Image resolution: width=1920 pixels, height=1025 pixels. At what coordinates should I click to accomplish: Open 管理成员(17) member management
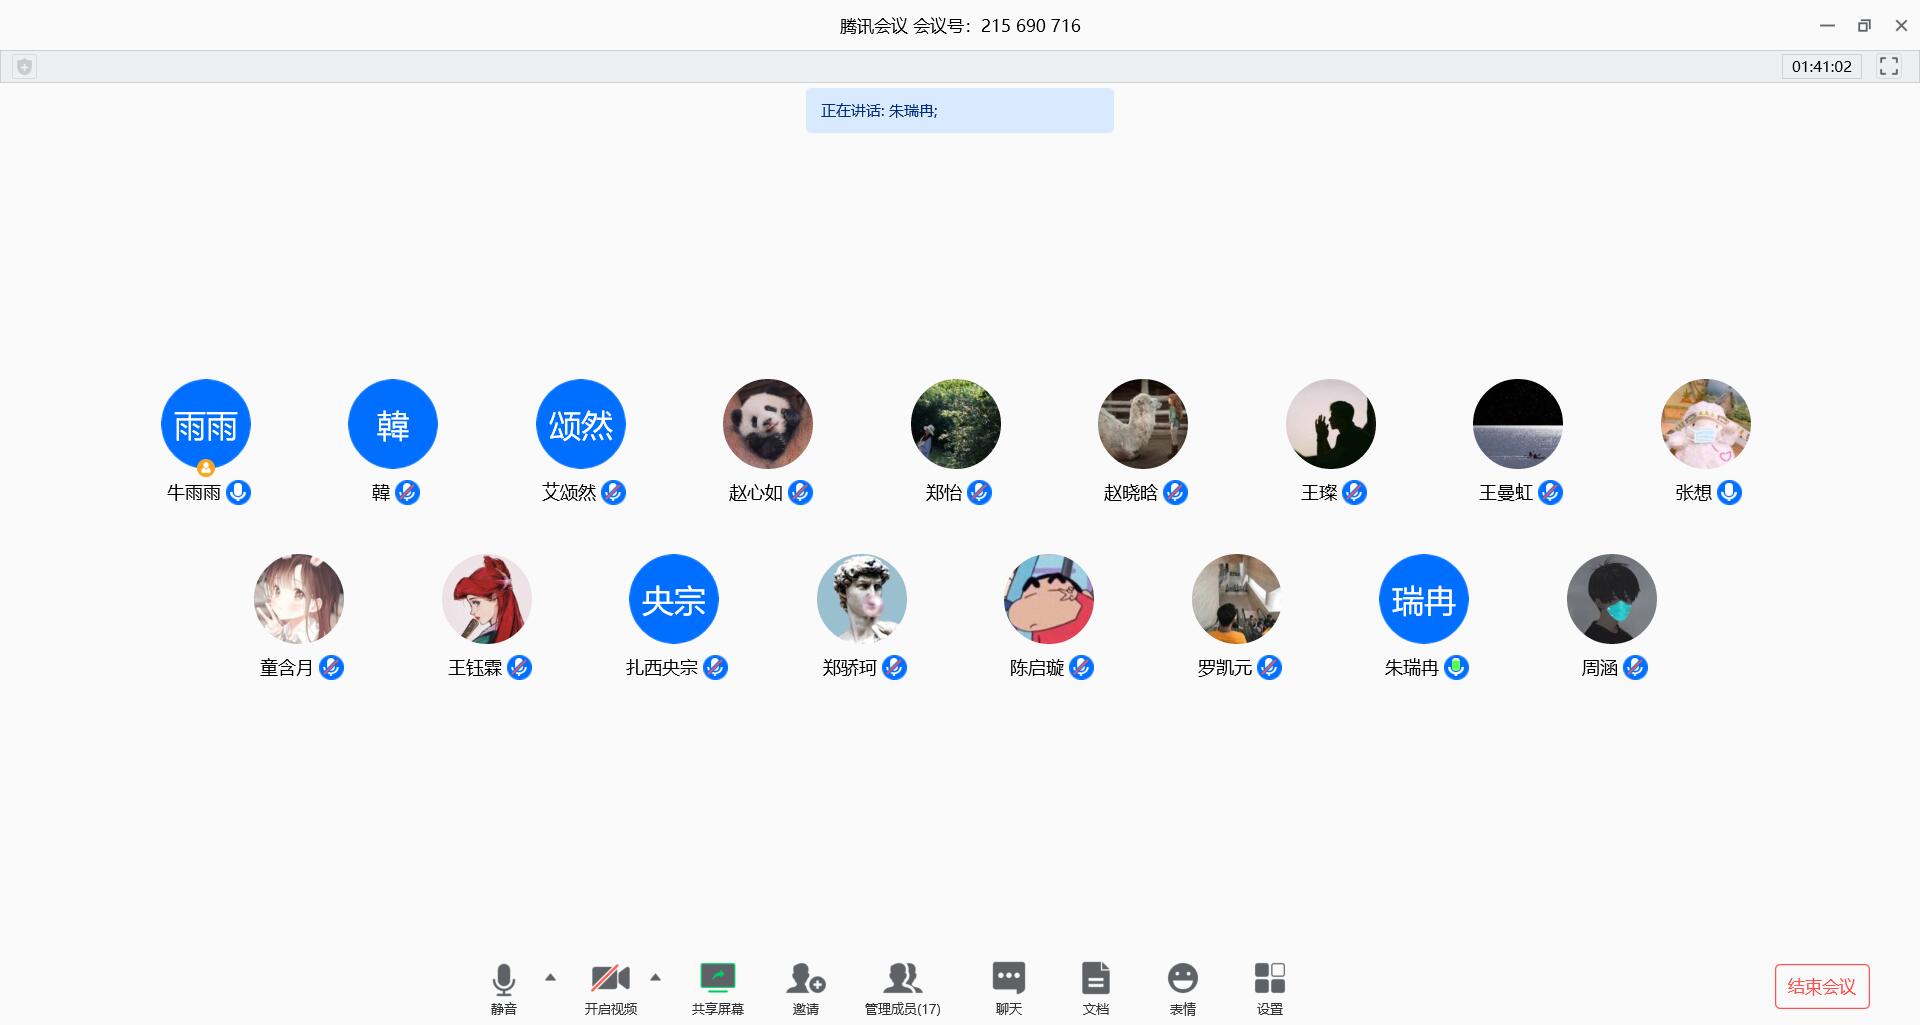902,987
